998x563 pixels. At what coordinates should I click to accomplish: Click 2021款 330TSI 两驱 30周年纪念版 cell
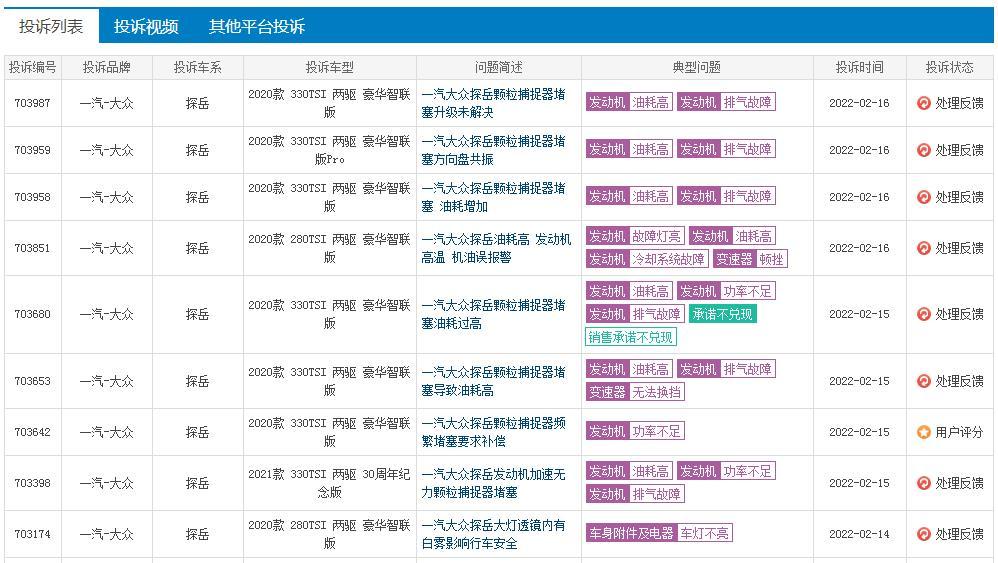click(x=330, y=483)
